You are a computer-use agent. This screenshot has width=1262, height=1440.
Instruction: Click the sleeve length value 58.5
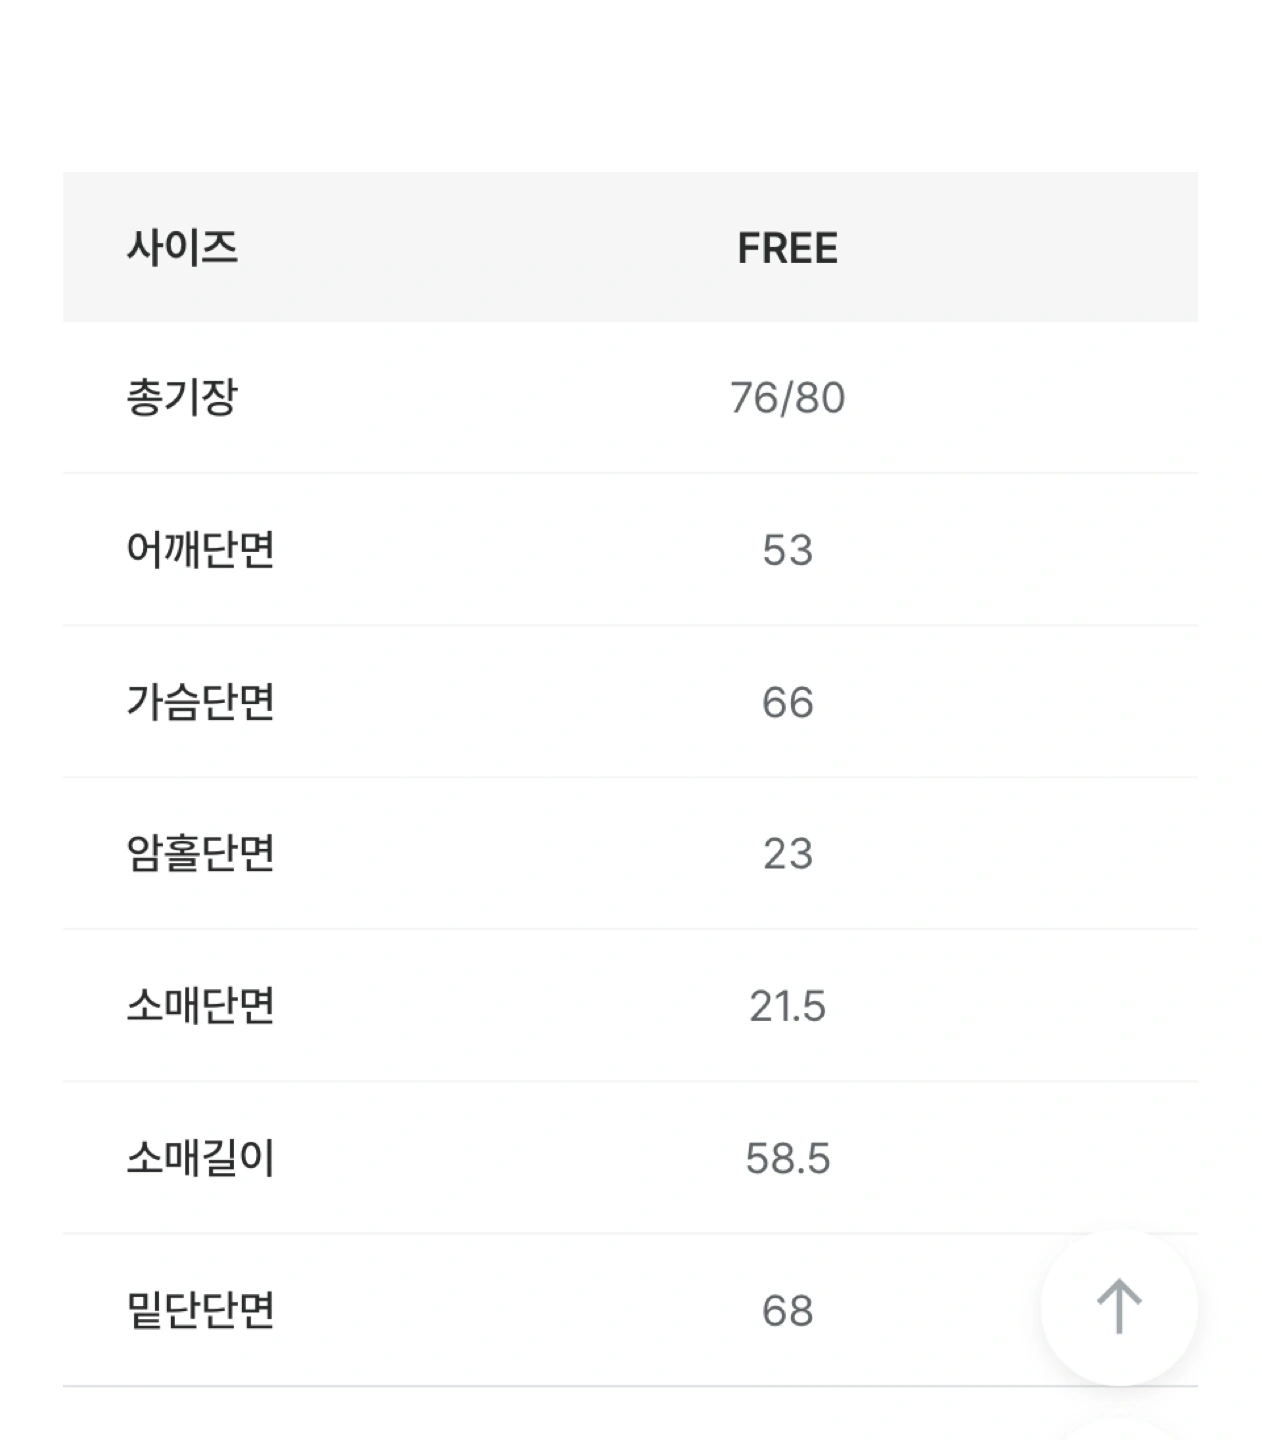pos(787,1158)
